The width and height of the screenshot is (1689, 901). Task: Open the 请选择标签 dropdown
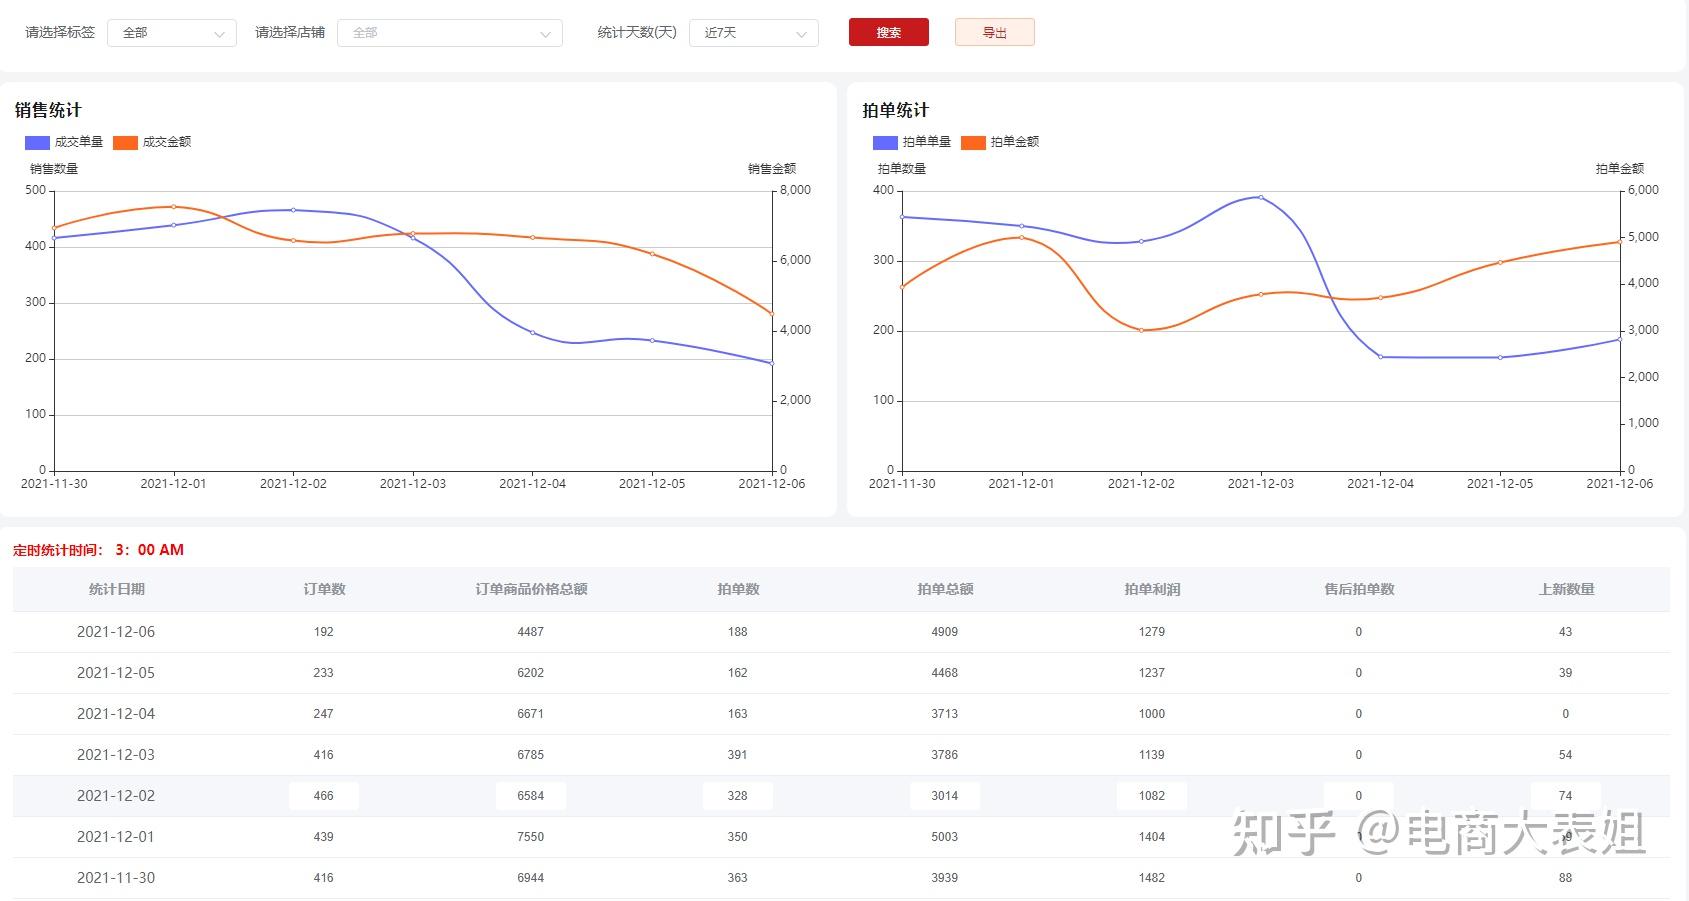click(x=172, y=33)
